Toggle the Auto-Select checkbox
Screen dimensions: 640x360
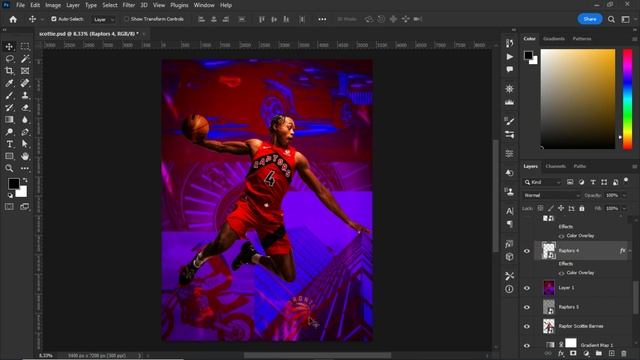(x=53, y=19)
